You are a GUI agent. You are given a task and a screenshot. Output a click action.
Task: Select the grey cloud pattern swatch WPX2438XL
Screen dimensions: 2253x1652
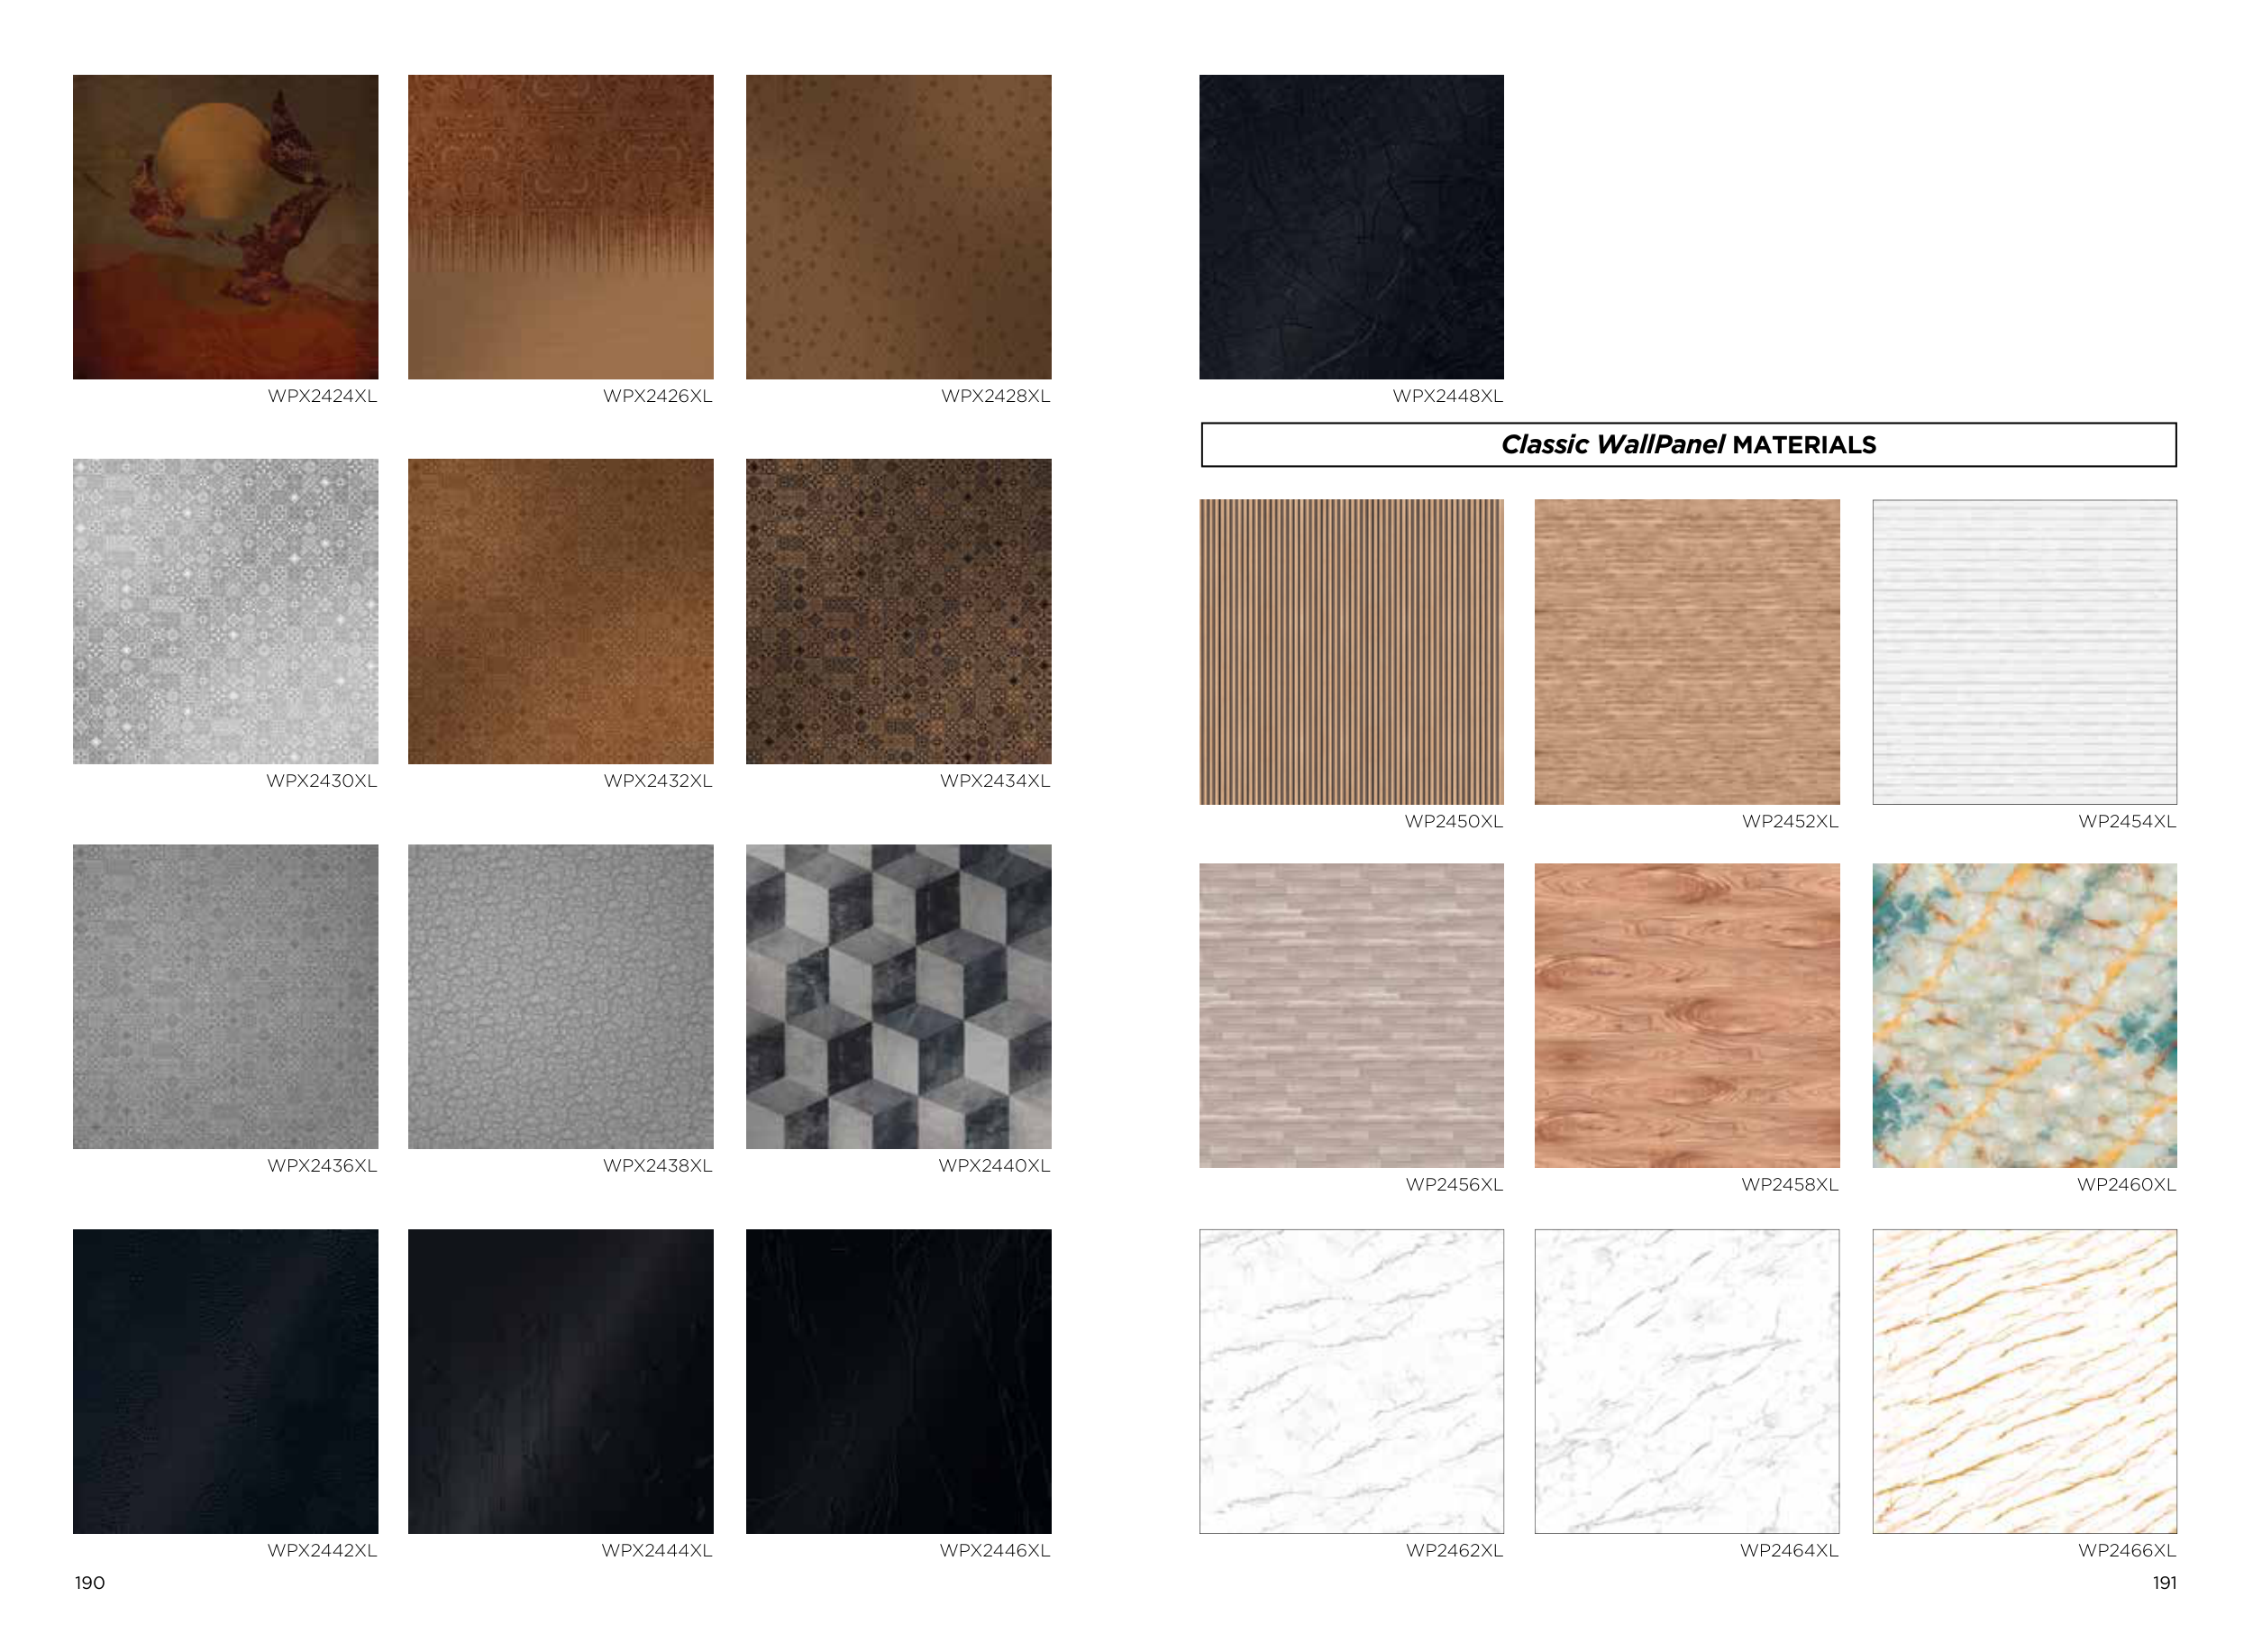point(560,996)
